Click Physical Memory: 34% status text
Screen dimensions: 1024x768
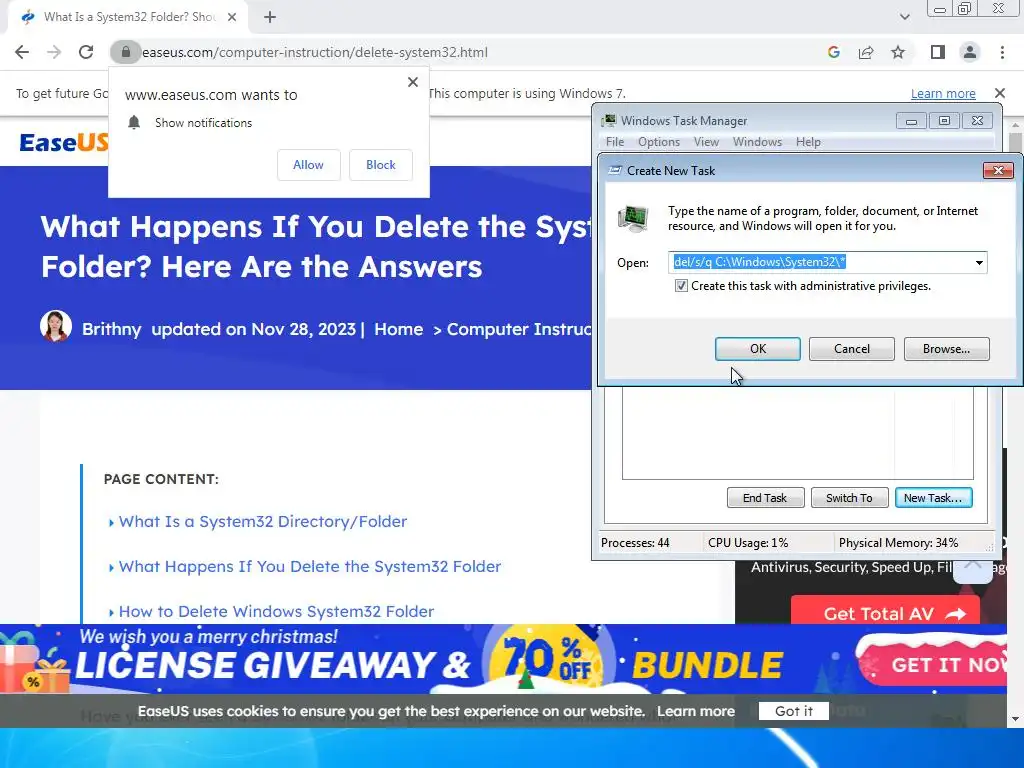898,543
